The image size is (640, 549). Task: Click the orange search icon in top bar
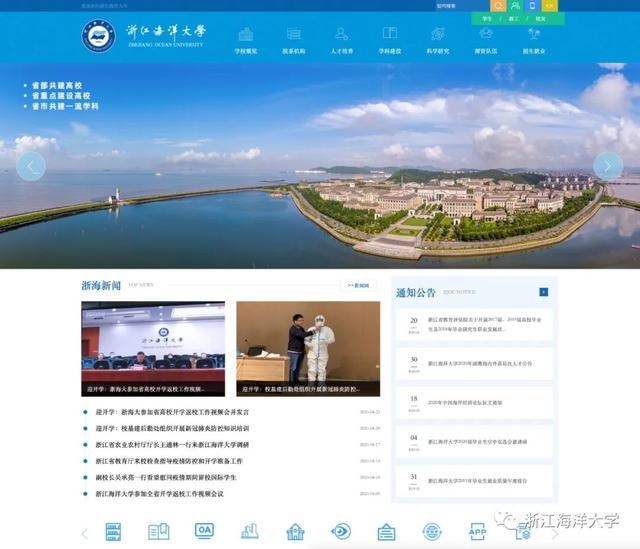(x=498, y=6)
